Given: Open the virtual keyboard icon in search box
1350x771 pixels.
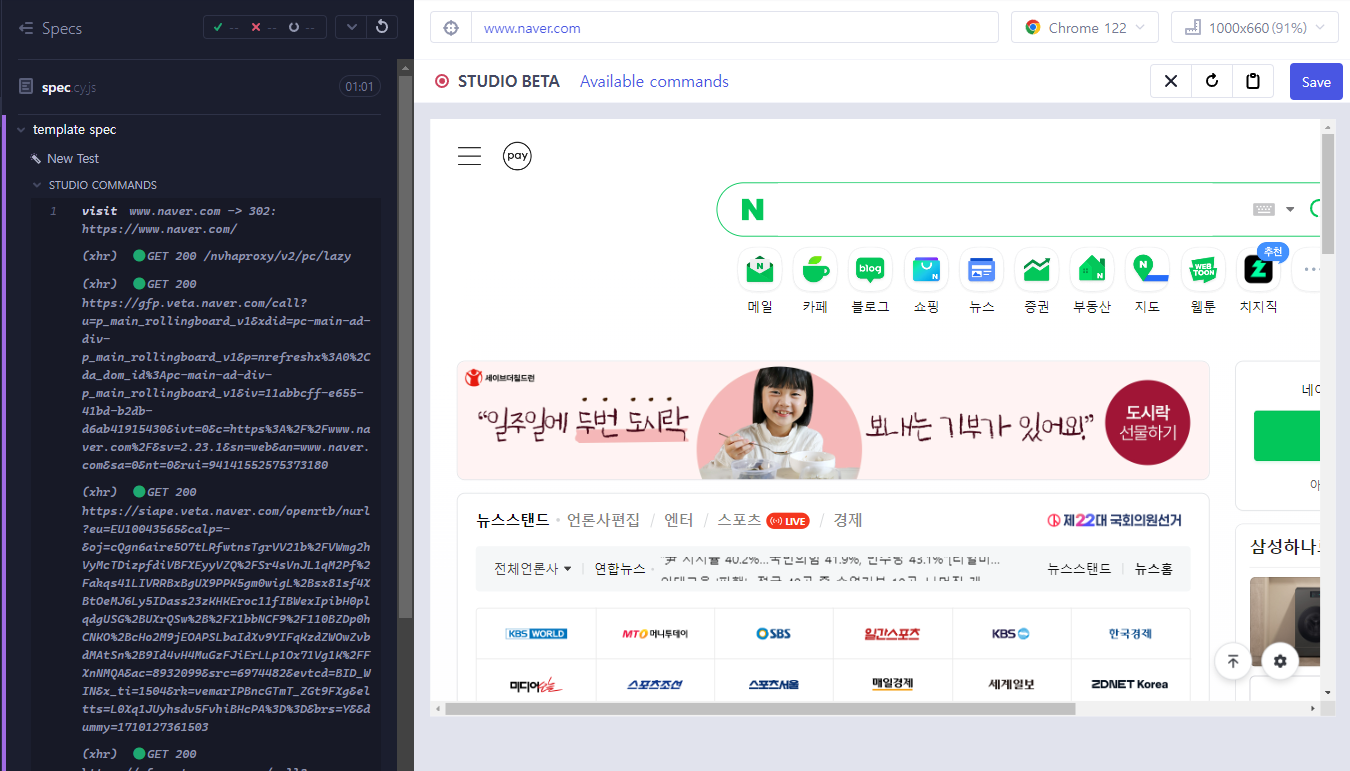Looking at the screenshot, I should tap(1264, 209).
